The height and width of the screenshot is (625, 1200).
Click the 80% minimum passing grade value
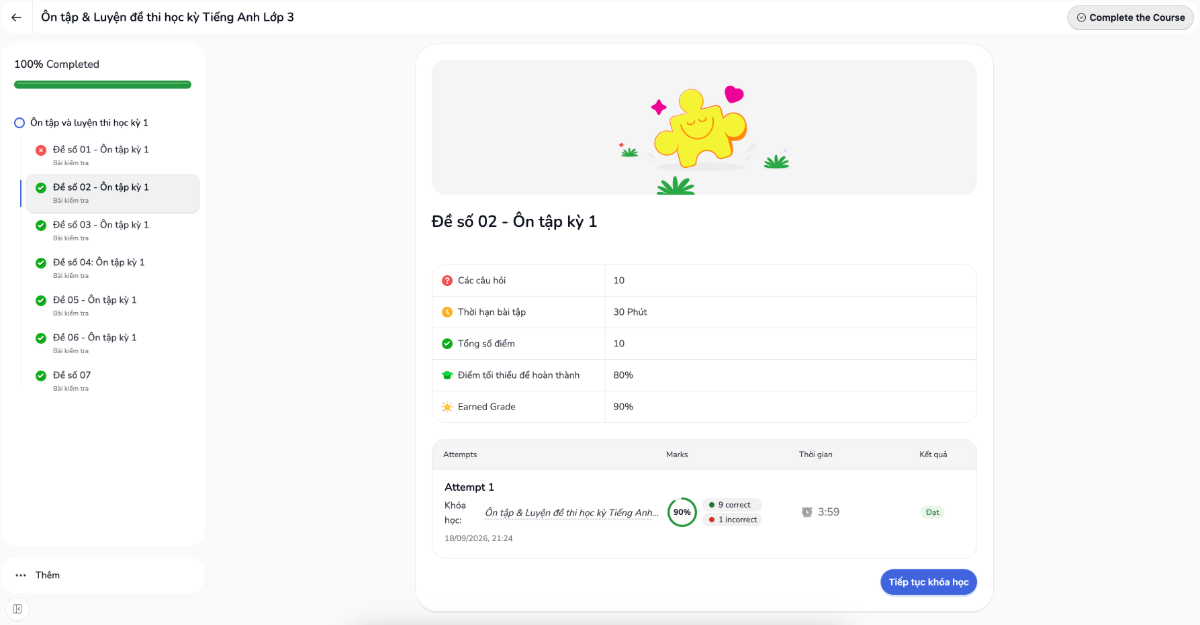(623, 375)
